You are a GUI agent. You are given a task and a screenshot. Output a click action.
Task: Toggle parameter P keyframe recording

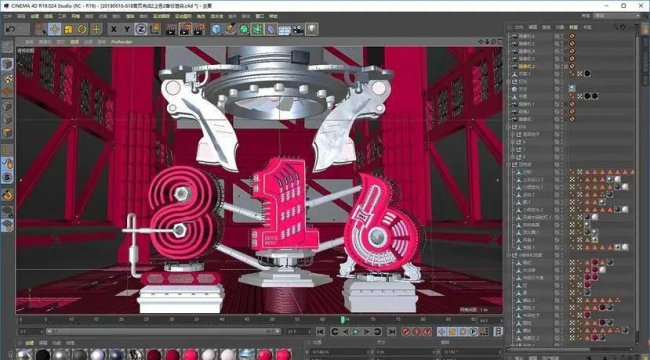[x=473, y=331]
